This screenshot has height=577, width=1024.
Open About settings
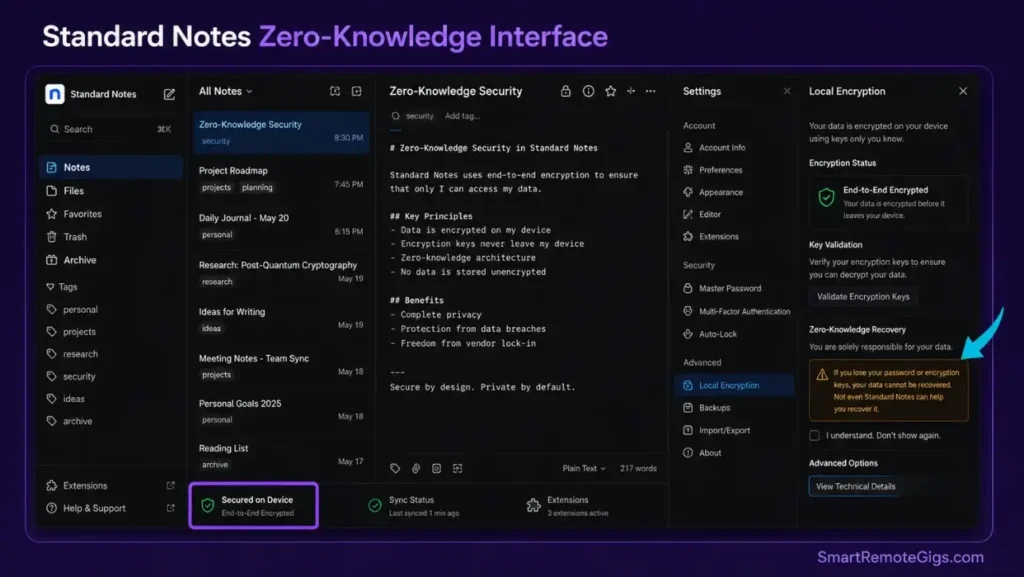pyautogui.click(x=702, y=452)
